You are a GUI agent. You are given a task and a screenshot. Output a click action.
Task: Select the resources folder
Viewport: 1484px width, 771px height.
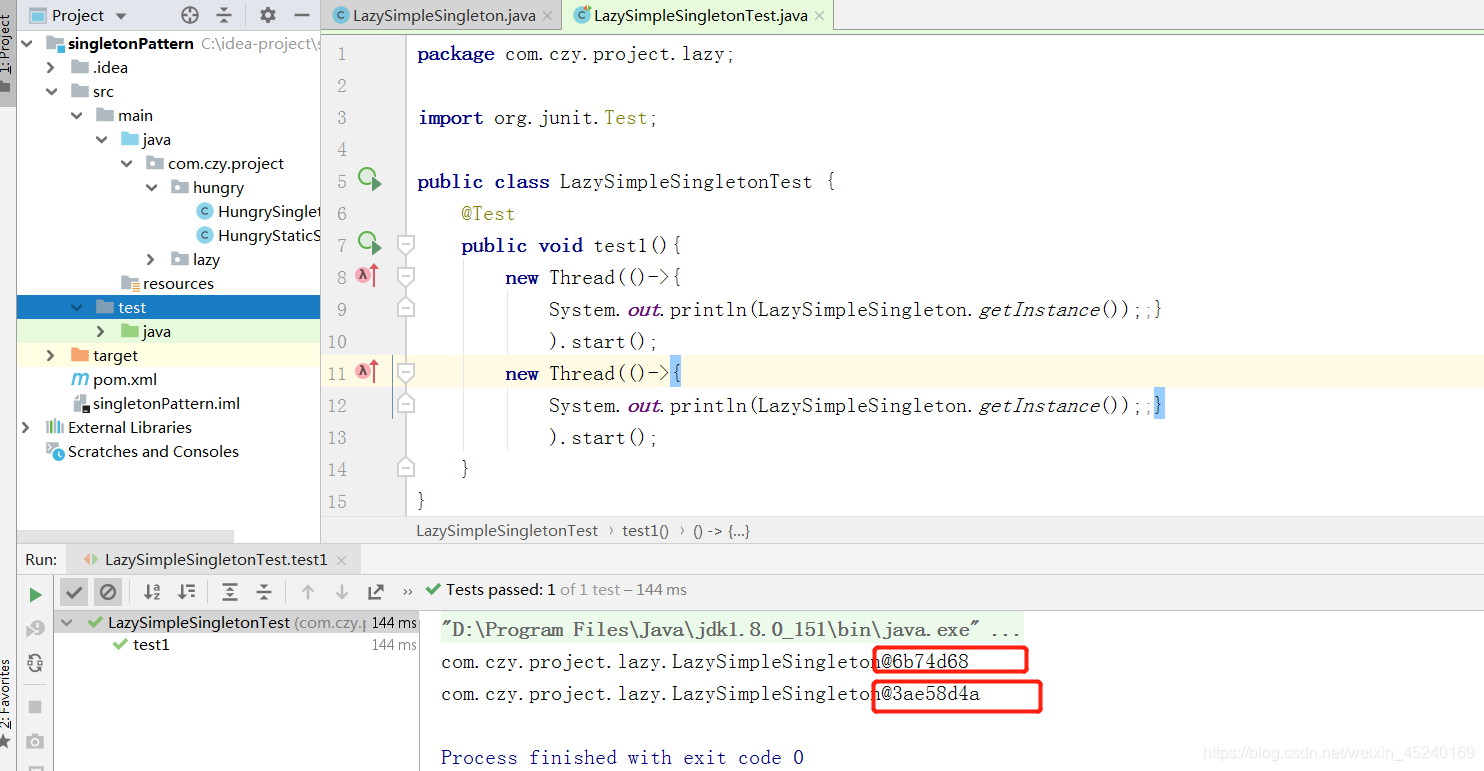click(167, 283)
